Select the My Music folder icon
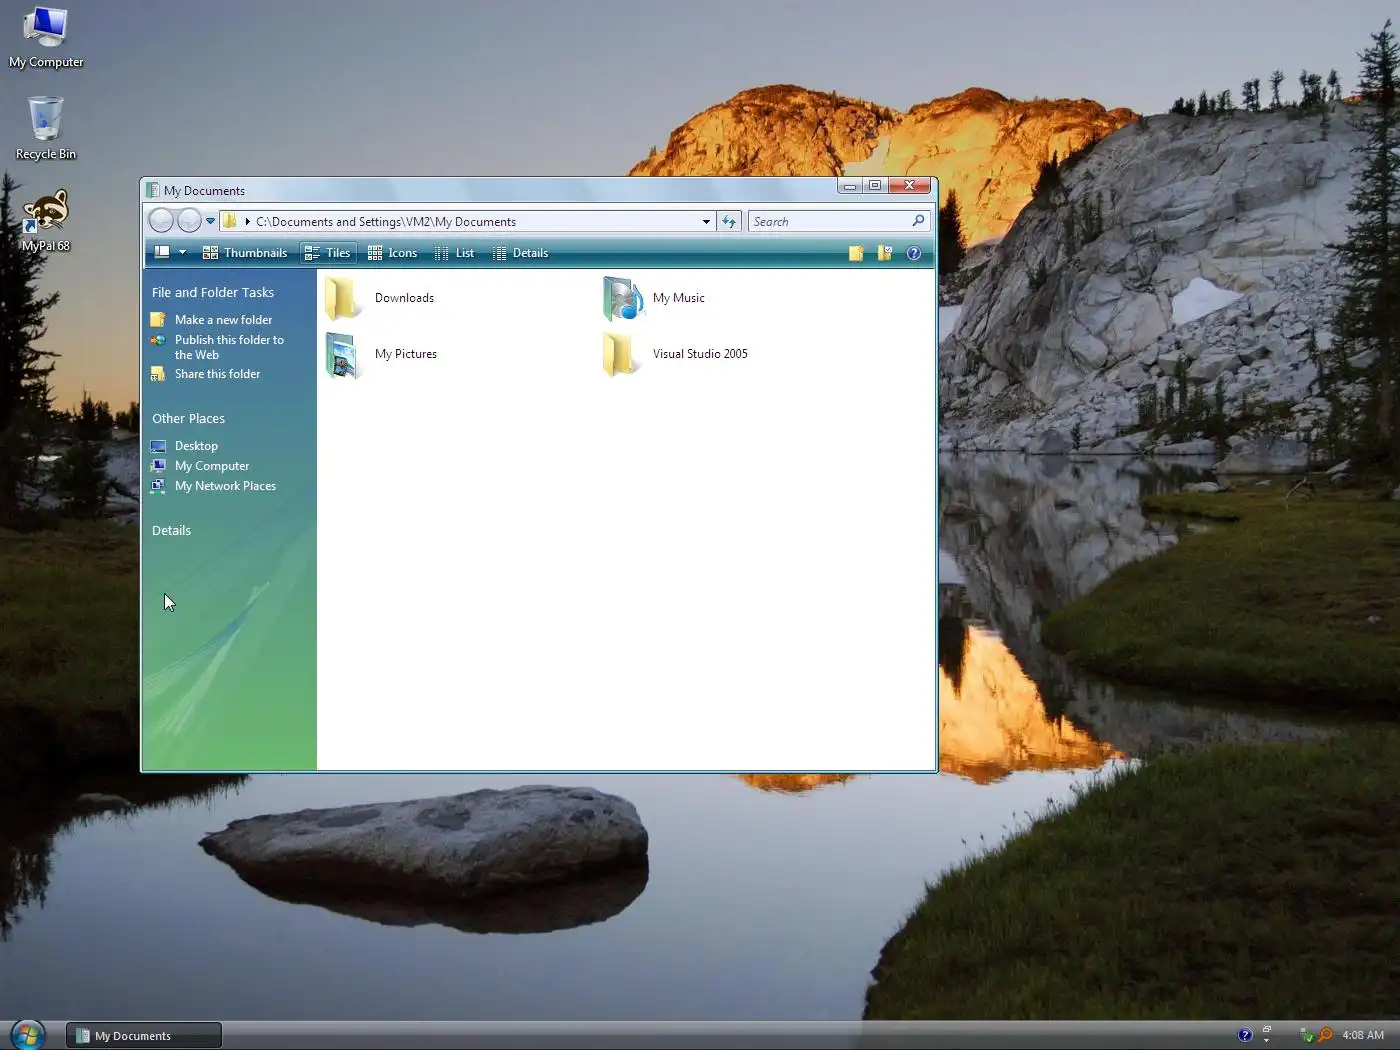 [x=622, y=298]
